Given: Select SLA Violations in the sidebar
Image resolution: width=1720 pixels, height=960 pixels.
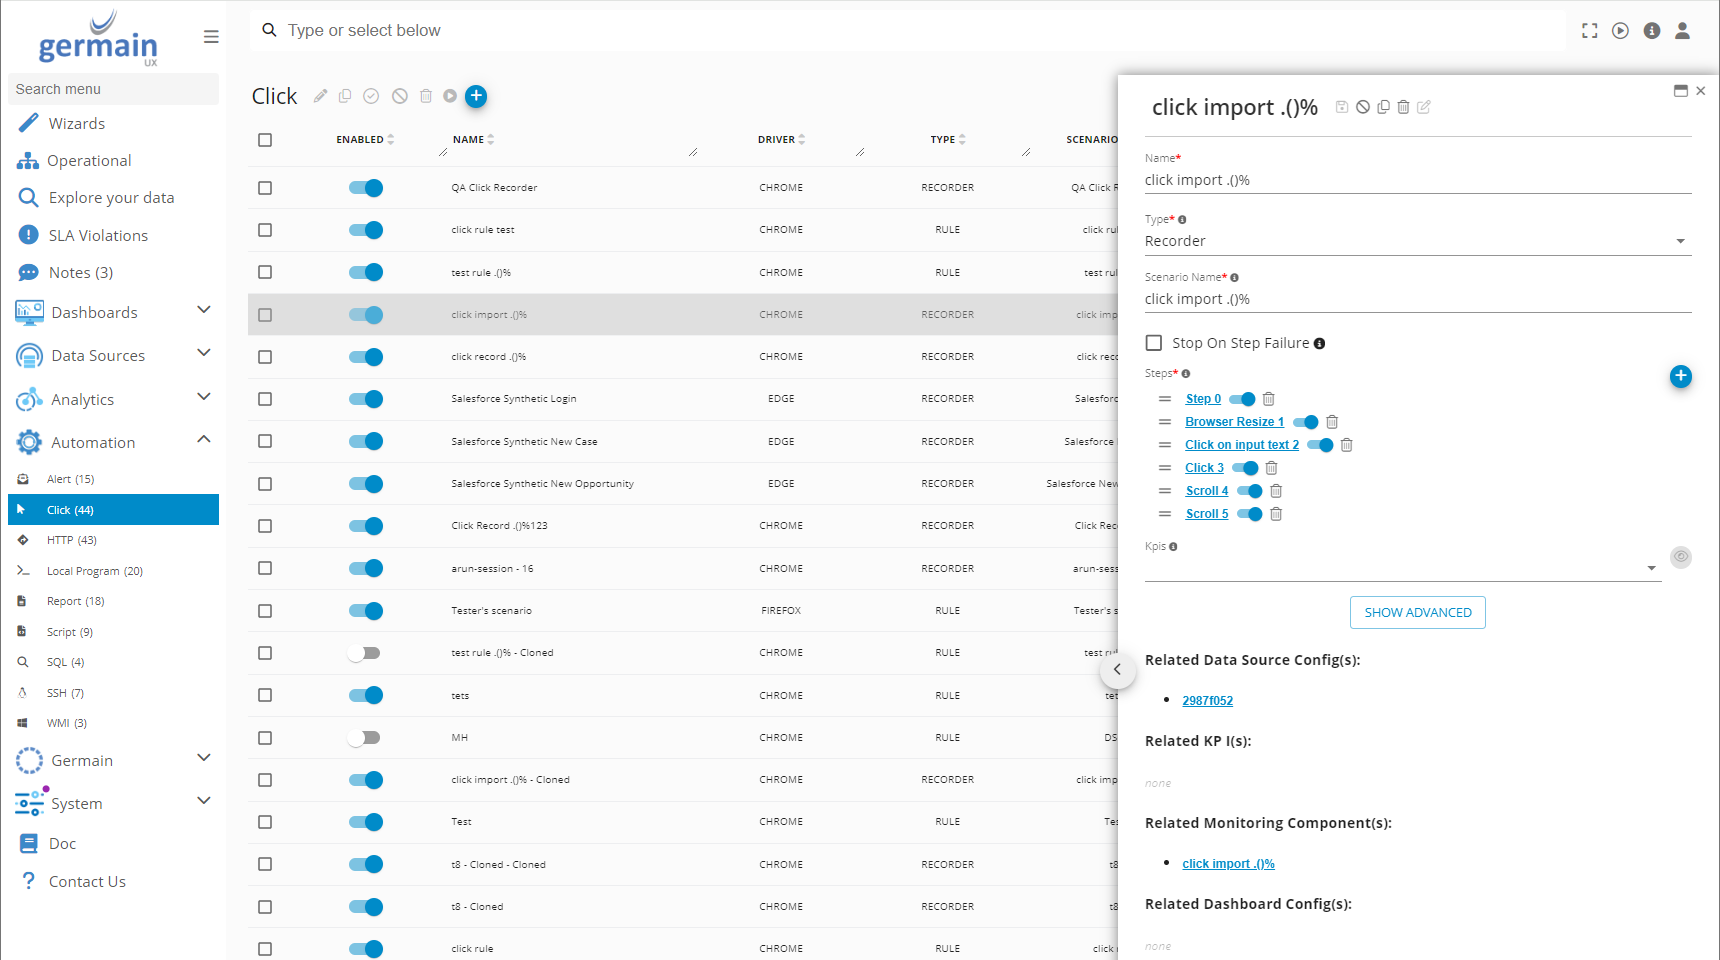Looking at the screenshot, I should (98, 235).
